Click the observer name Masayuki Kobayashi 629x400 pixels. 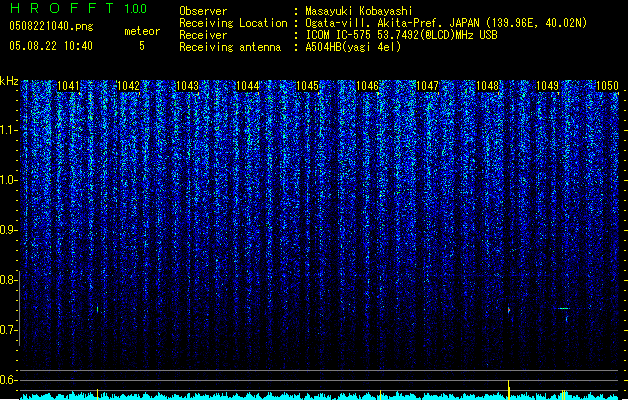[359, 11]
